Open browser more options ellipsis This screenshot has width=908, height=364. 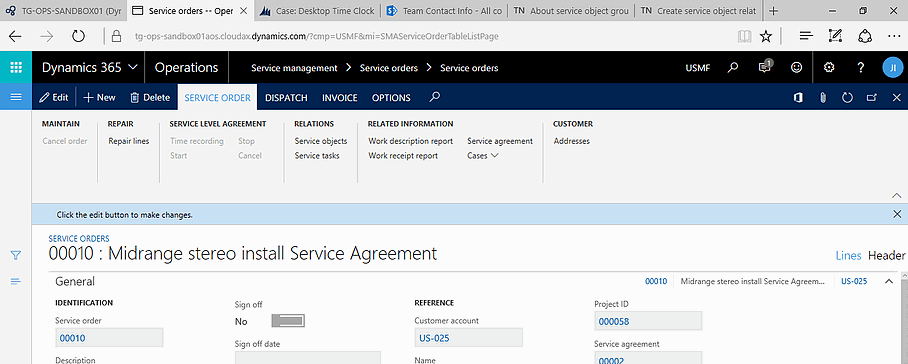tap(894, 36)
